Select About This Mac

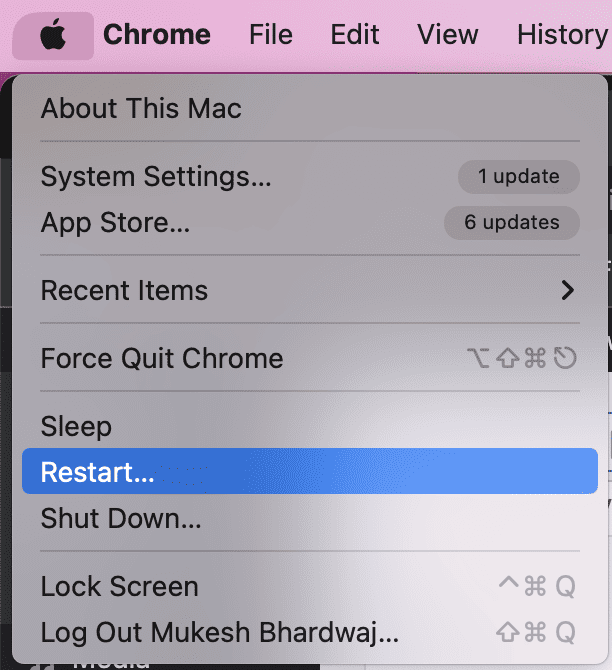[x=141, y=108]
